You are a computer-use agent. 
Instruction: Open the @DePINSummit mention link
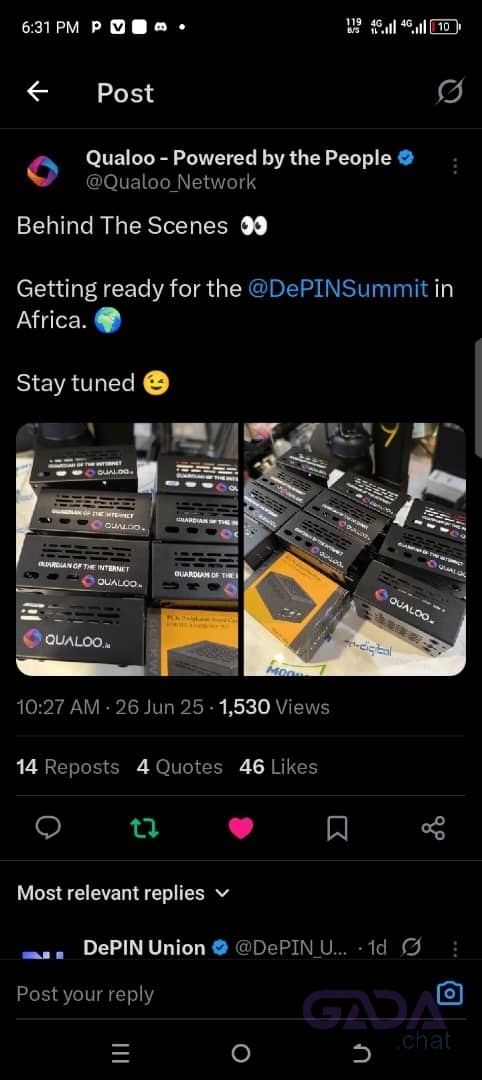pos(338,288)
